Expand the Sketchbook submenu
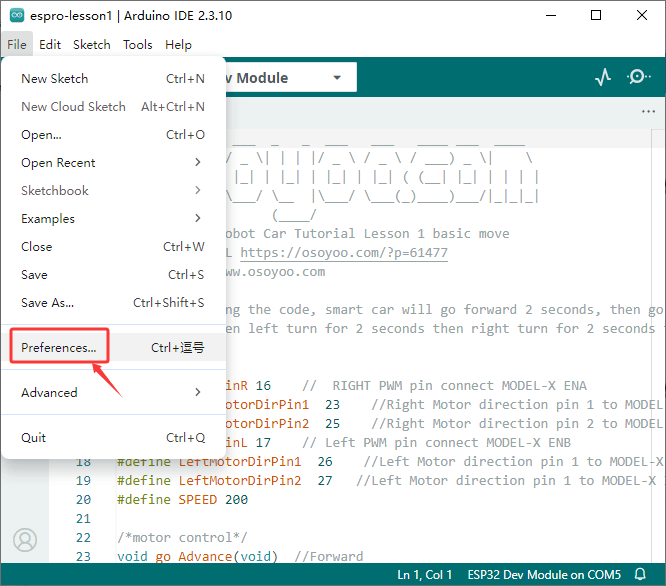 point(113,191)
